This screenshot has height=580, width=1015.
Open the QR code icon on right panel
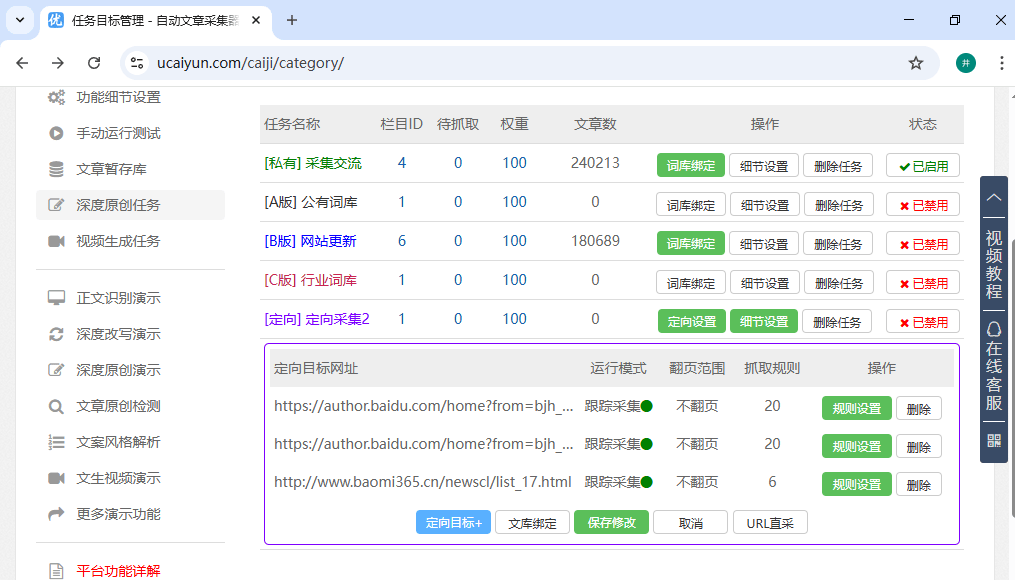coord(993,440)
